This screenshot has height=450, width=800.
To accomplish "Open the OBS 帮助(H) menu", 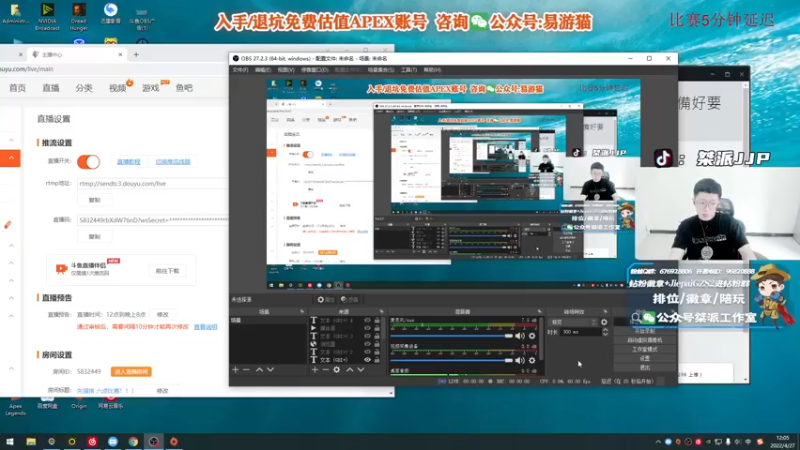I will click(432, 70).
